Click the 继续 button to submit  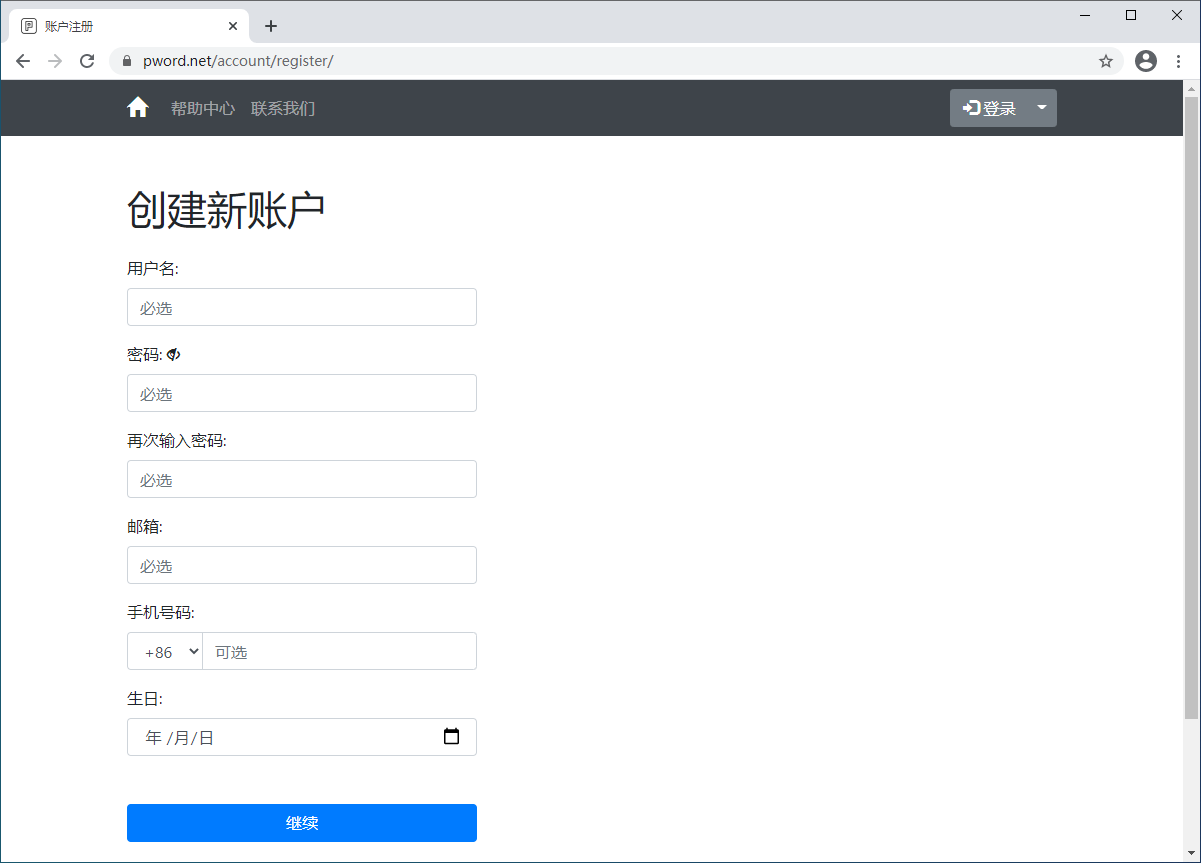[301, 823]
